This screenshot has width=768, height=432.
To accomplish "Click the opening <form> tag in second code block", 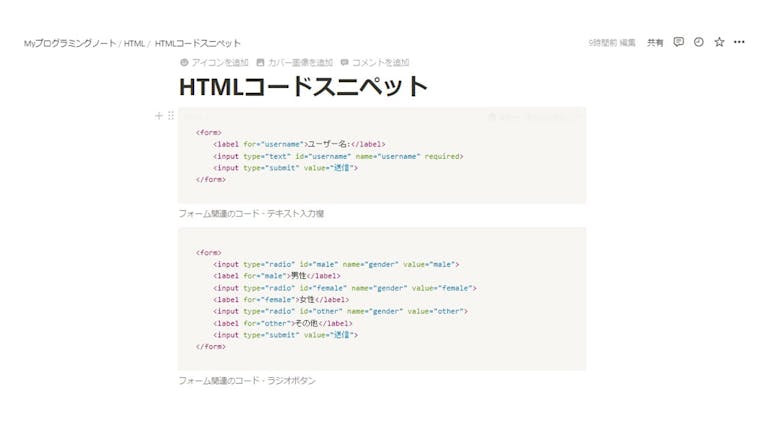I will coord(209,253).
